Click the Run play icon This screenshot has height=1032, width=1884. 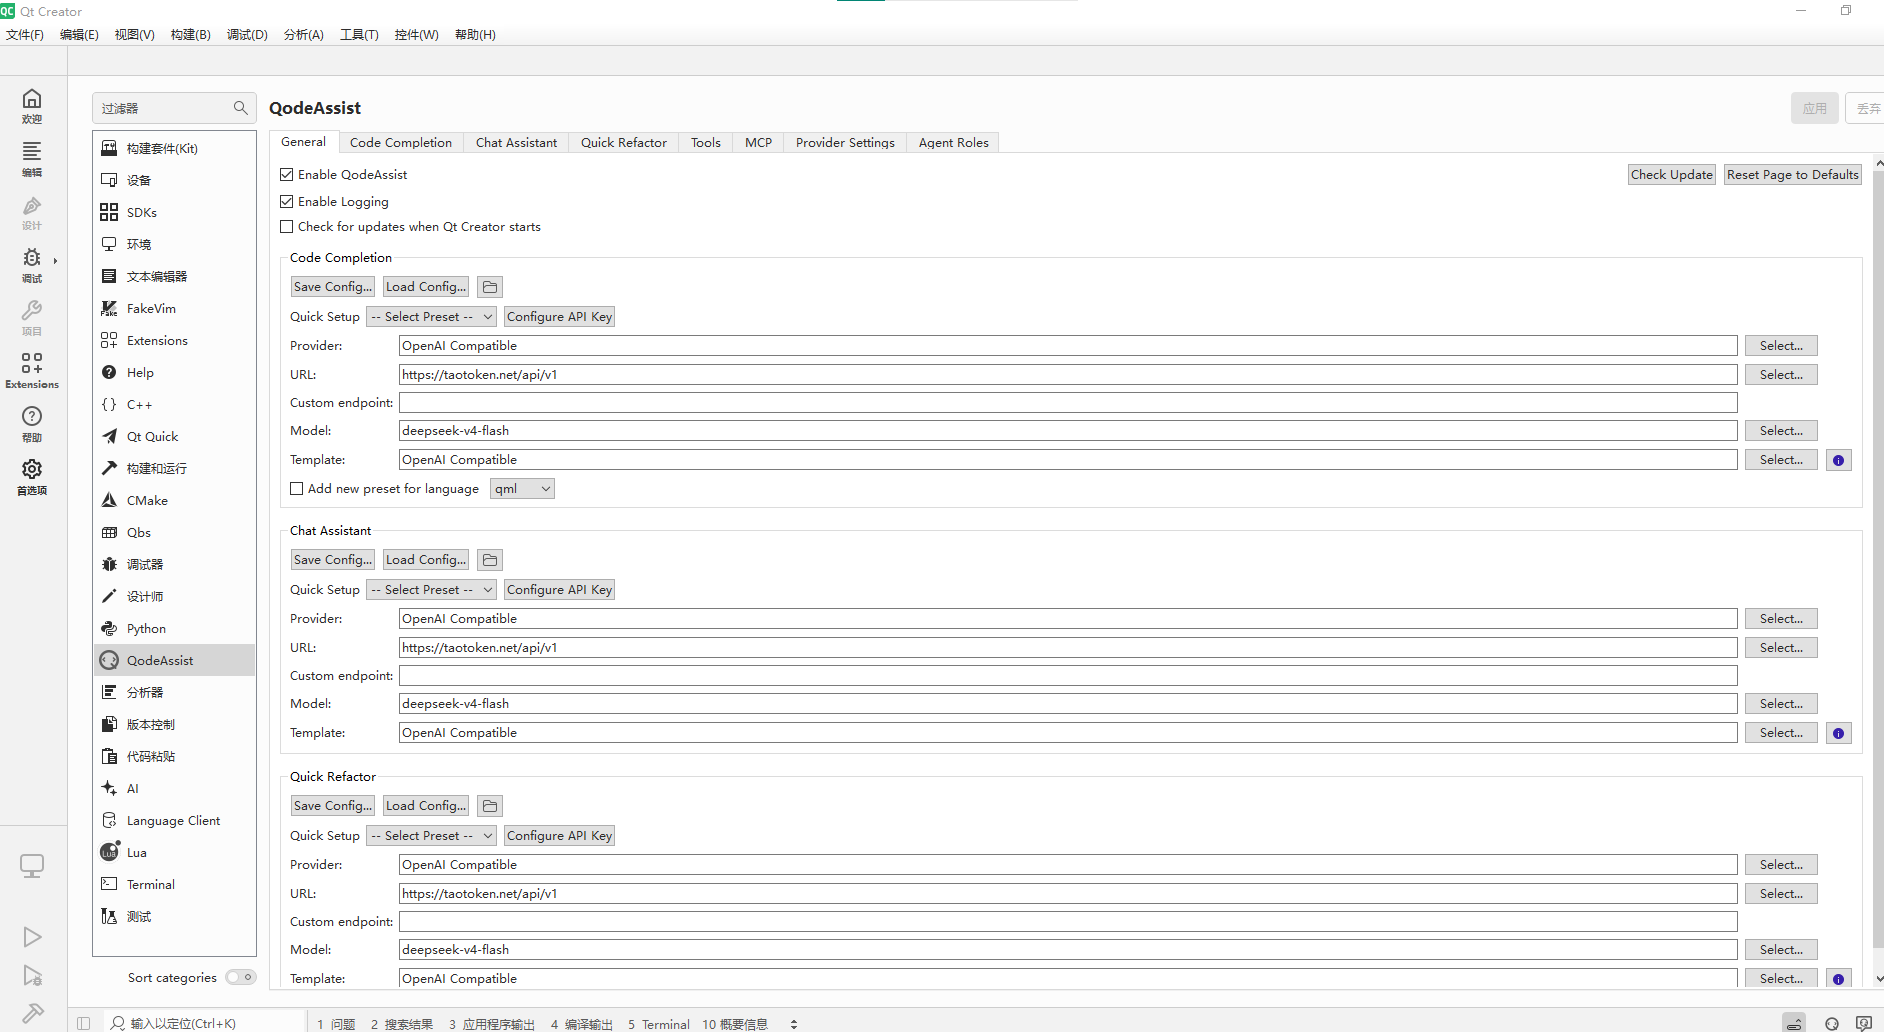click(x=32, y=937)
